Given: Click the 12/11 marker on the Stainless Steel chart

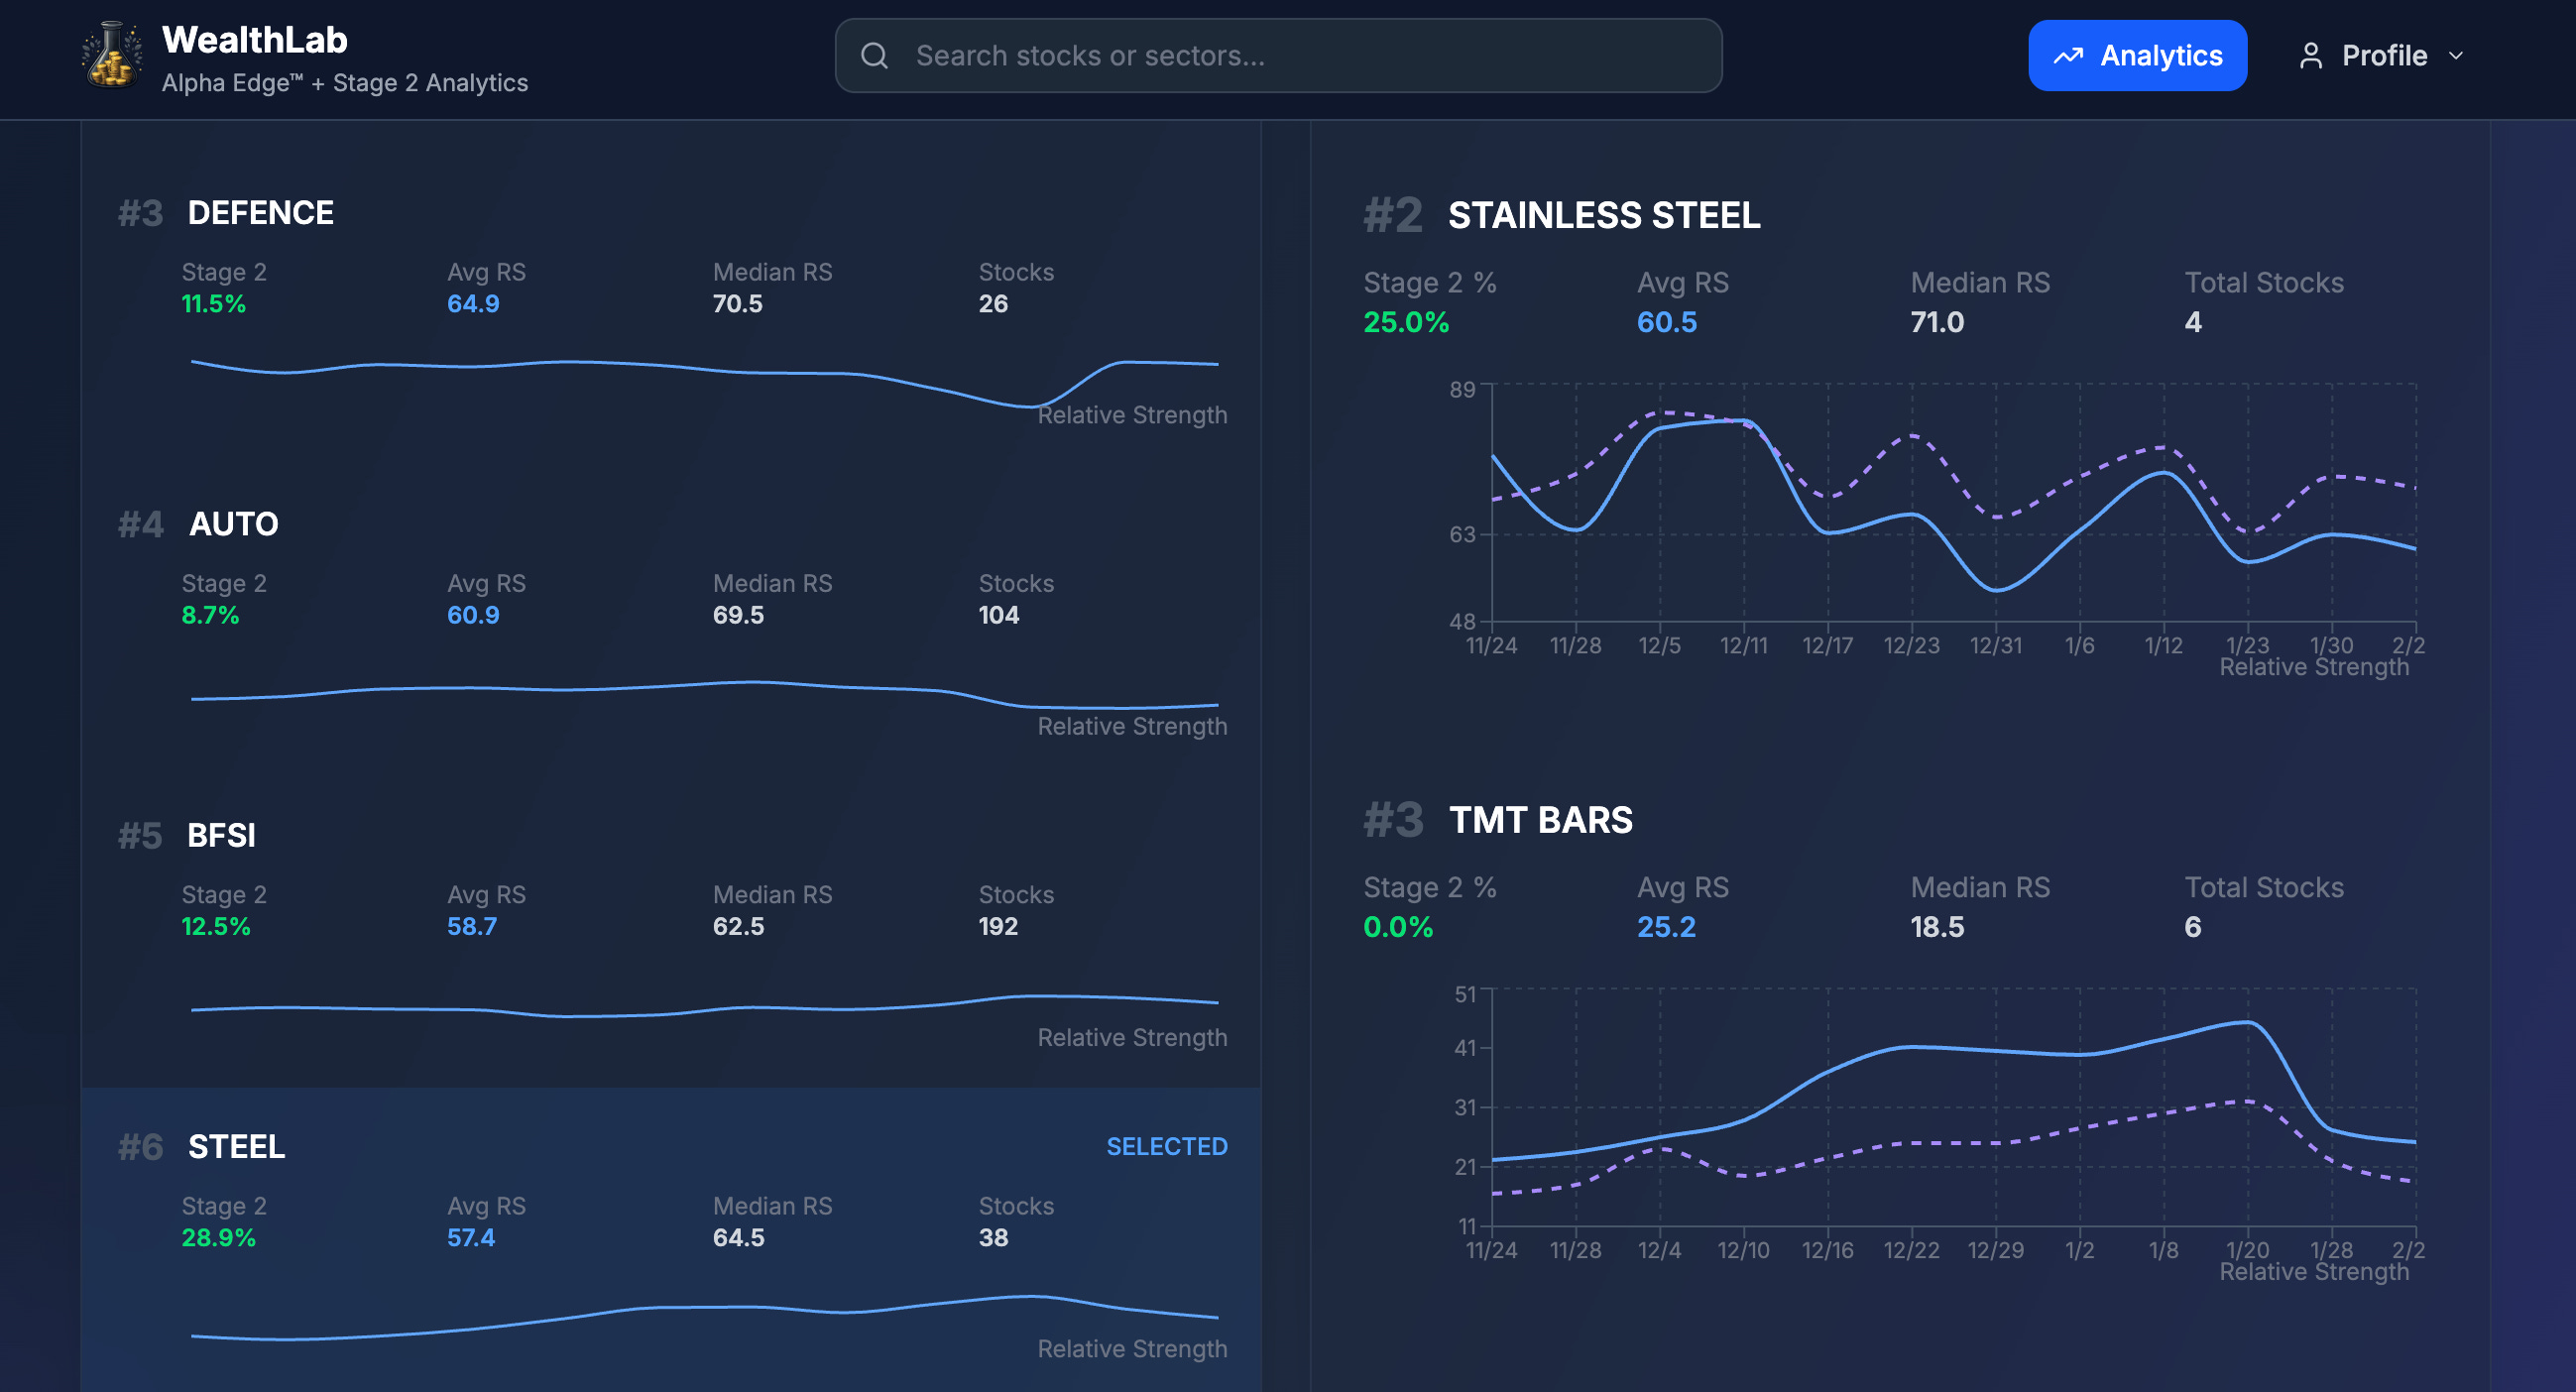Looking at the screenshot, I should click(1743, 645).
